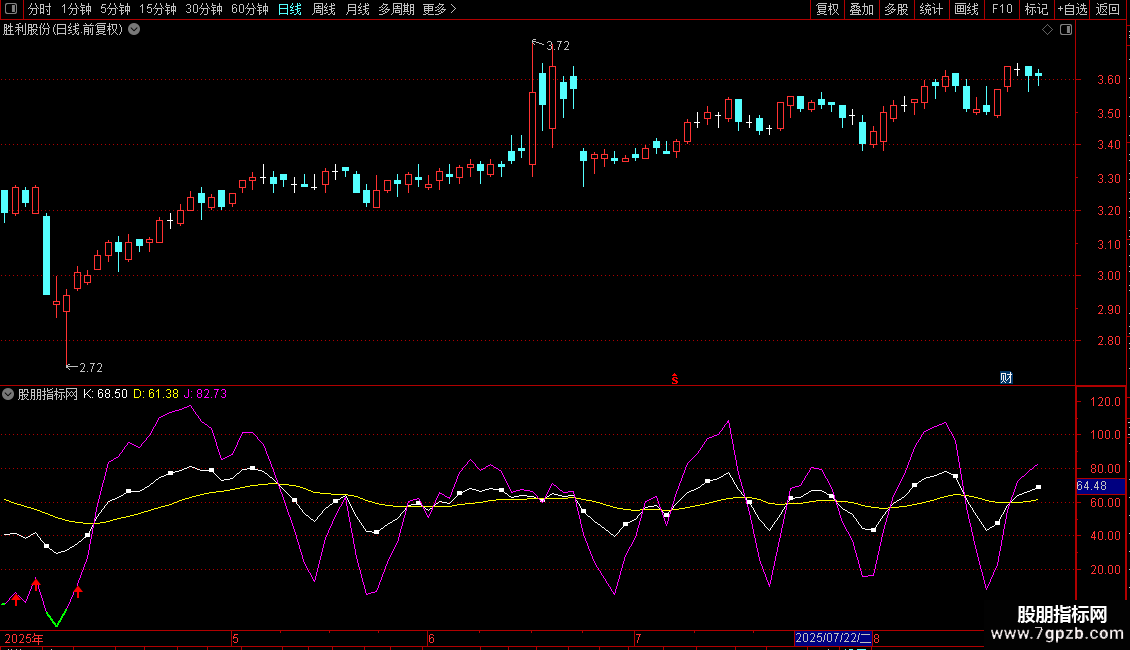Image resolution: width=1130 pixels, height=650 pixels.
Task: Click the month 6 time axis label
Action: [431, 638]
